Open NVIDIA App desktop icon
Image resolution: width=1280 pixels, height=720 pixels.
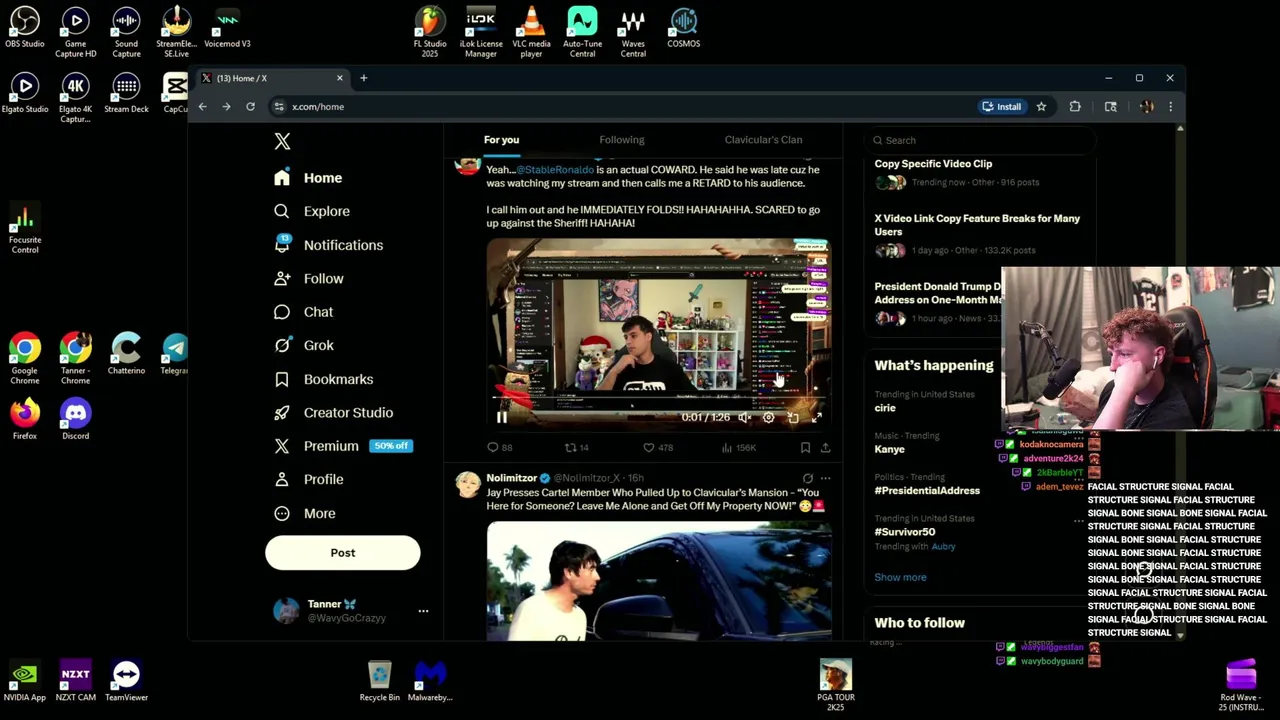click(25, 680)
